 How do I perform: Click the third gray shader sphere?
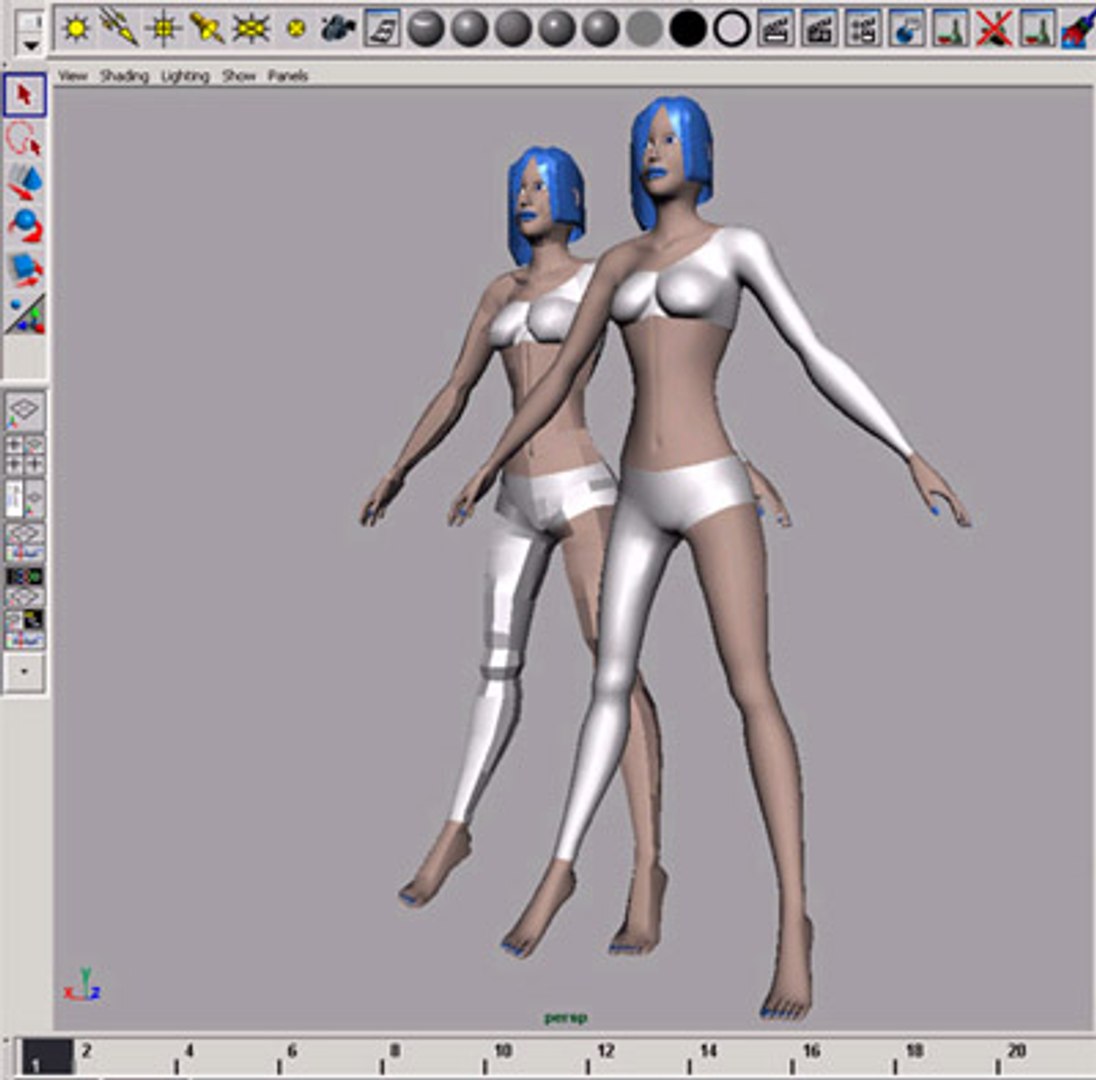(513, 29)
